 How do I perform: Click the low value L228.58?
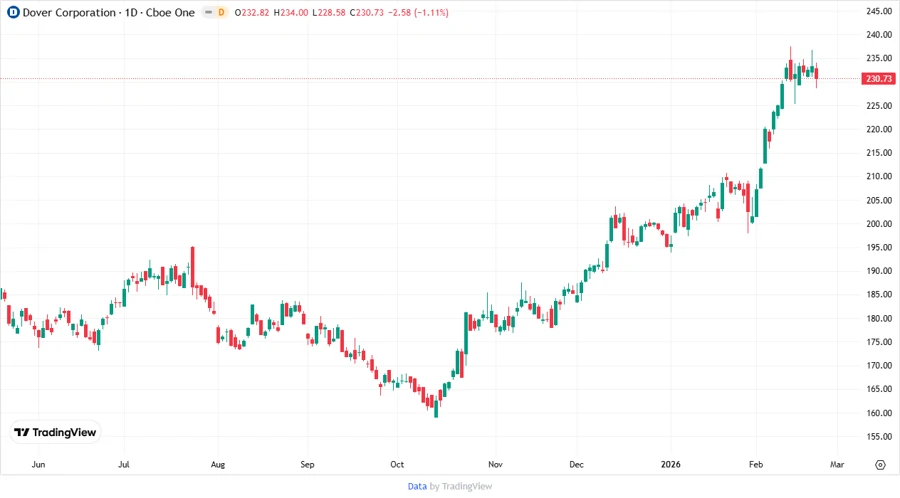(329, 12)
